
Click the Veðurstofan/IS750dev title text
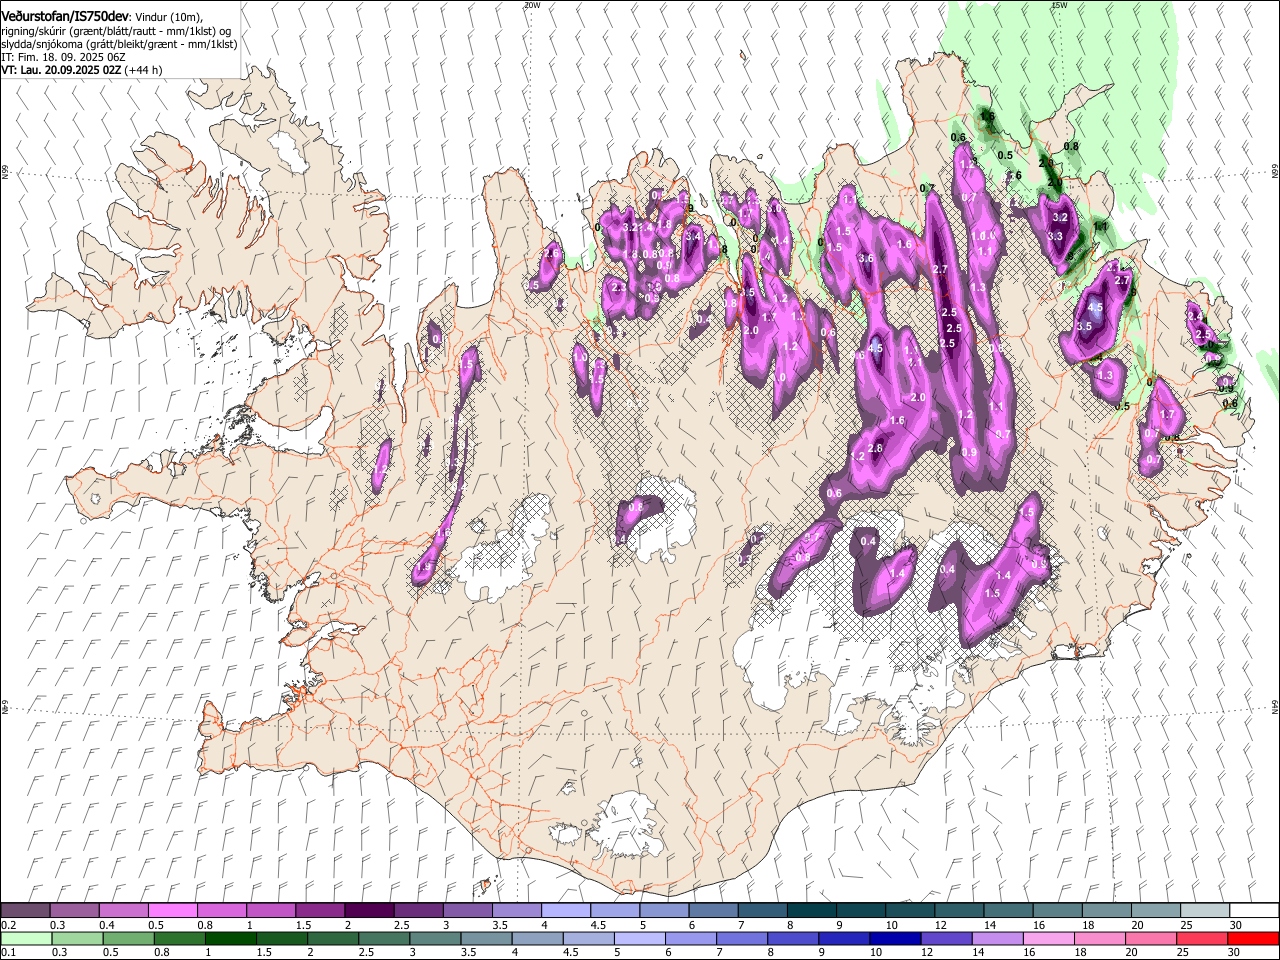click(x=65, y=17)
